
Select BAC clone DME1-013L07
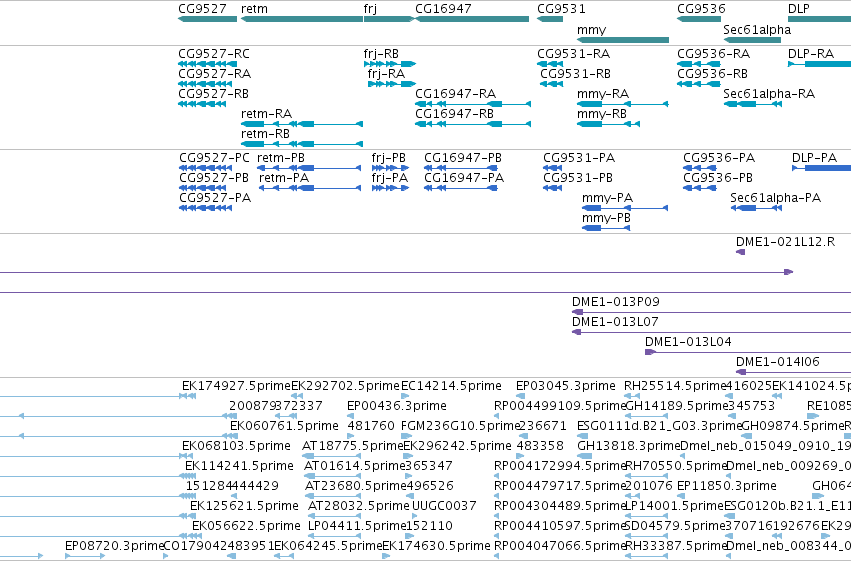point(615,322)
